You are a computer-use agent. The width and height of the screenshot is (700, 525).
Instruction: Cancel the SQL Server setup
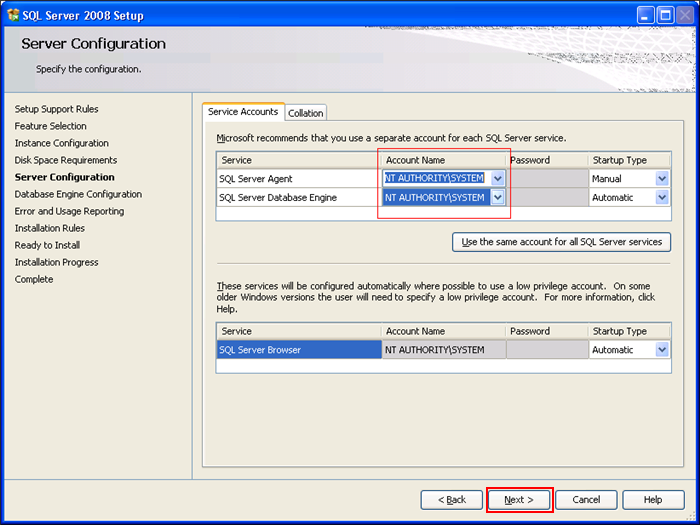click(x=586, y=499)
